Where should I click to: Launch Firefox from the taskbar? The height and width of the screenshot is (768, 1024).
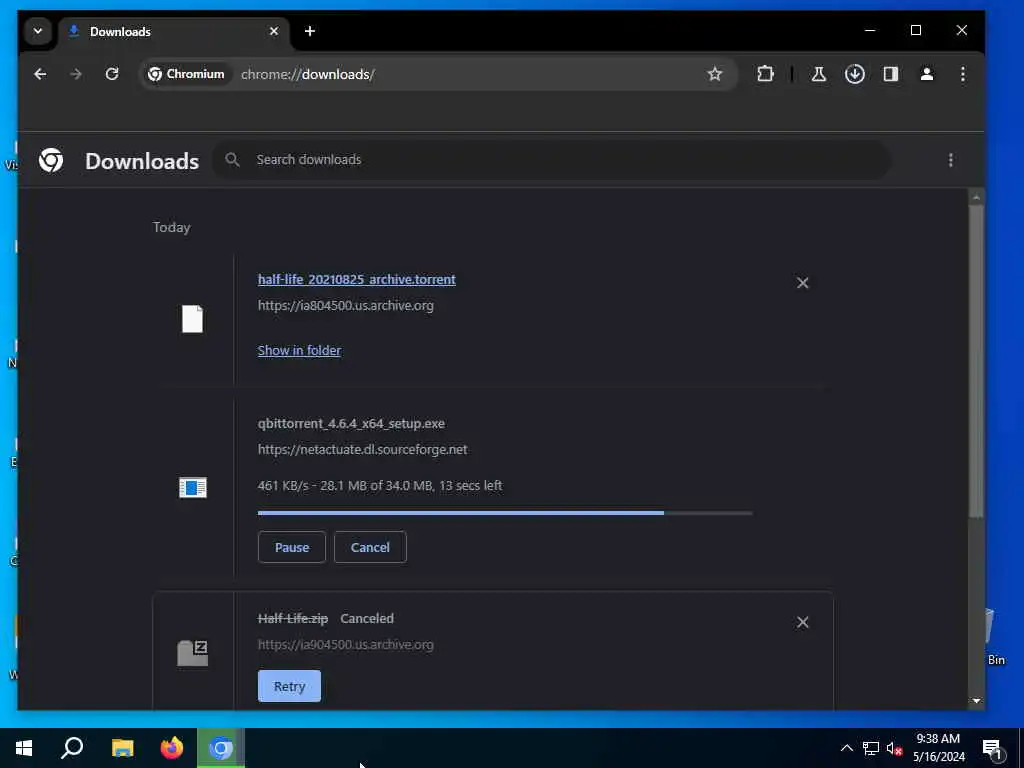coord(172,748)
